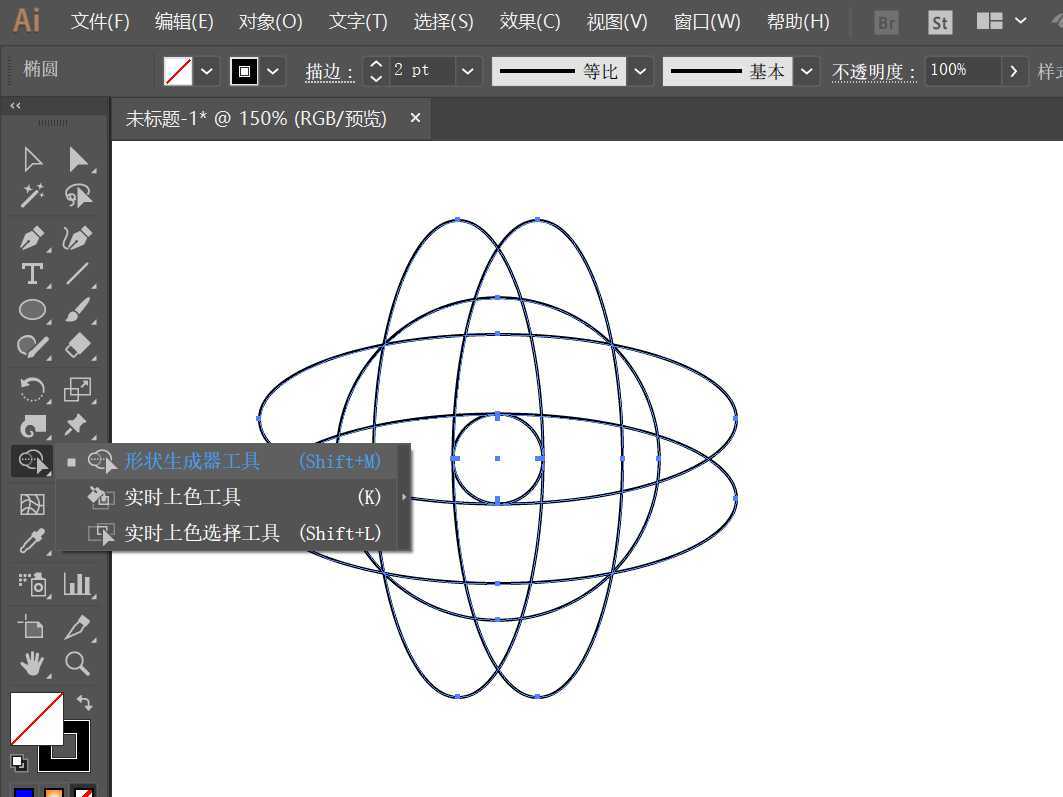Activate the Zoom tool
The image size is (1063, 797).
[x=79, y=663]
